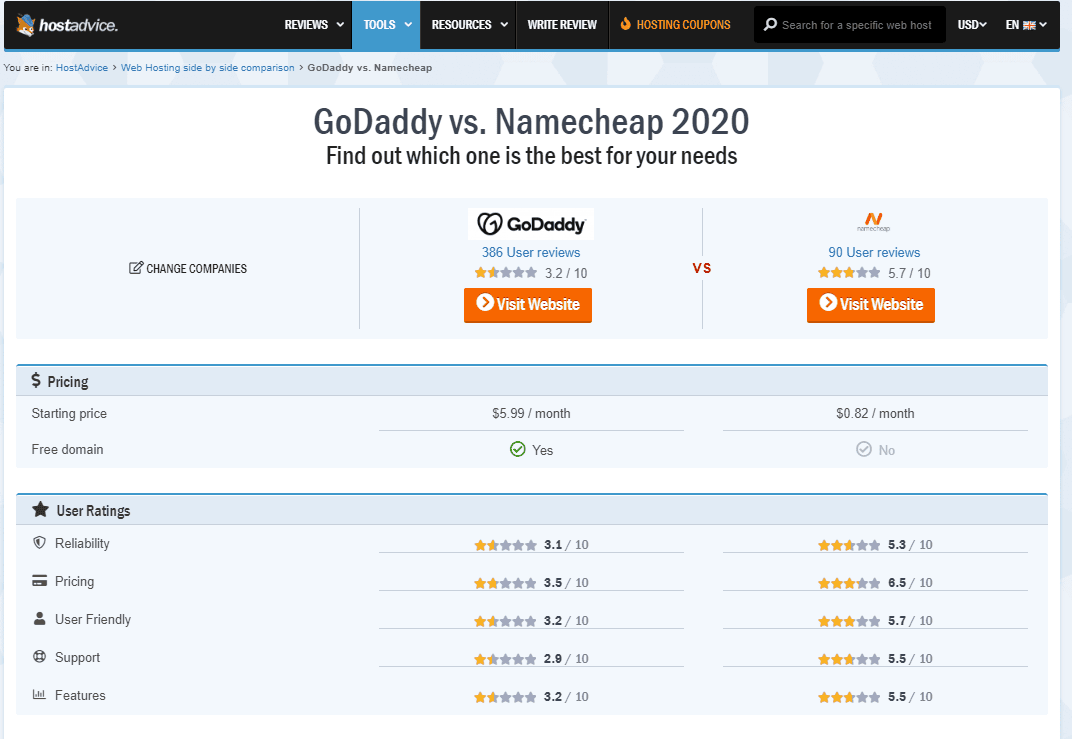Viewport: 1072px width, 739px height.
Task: Click the User Ratings section header
Action: (x=532, y=510)
